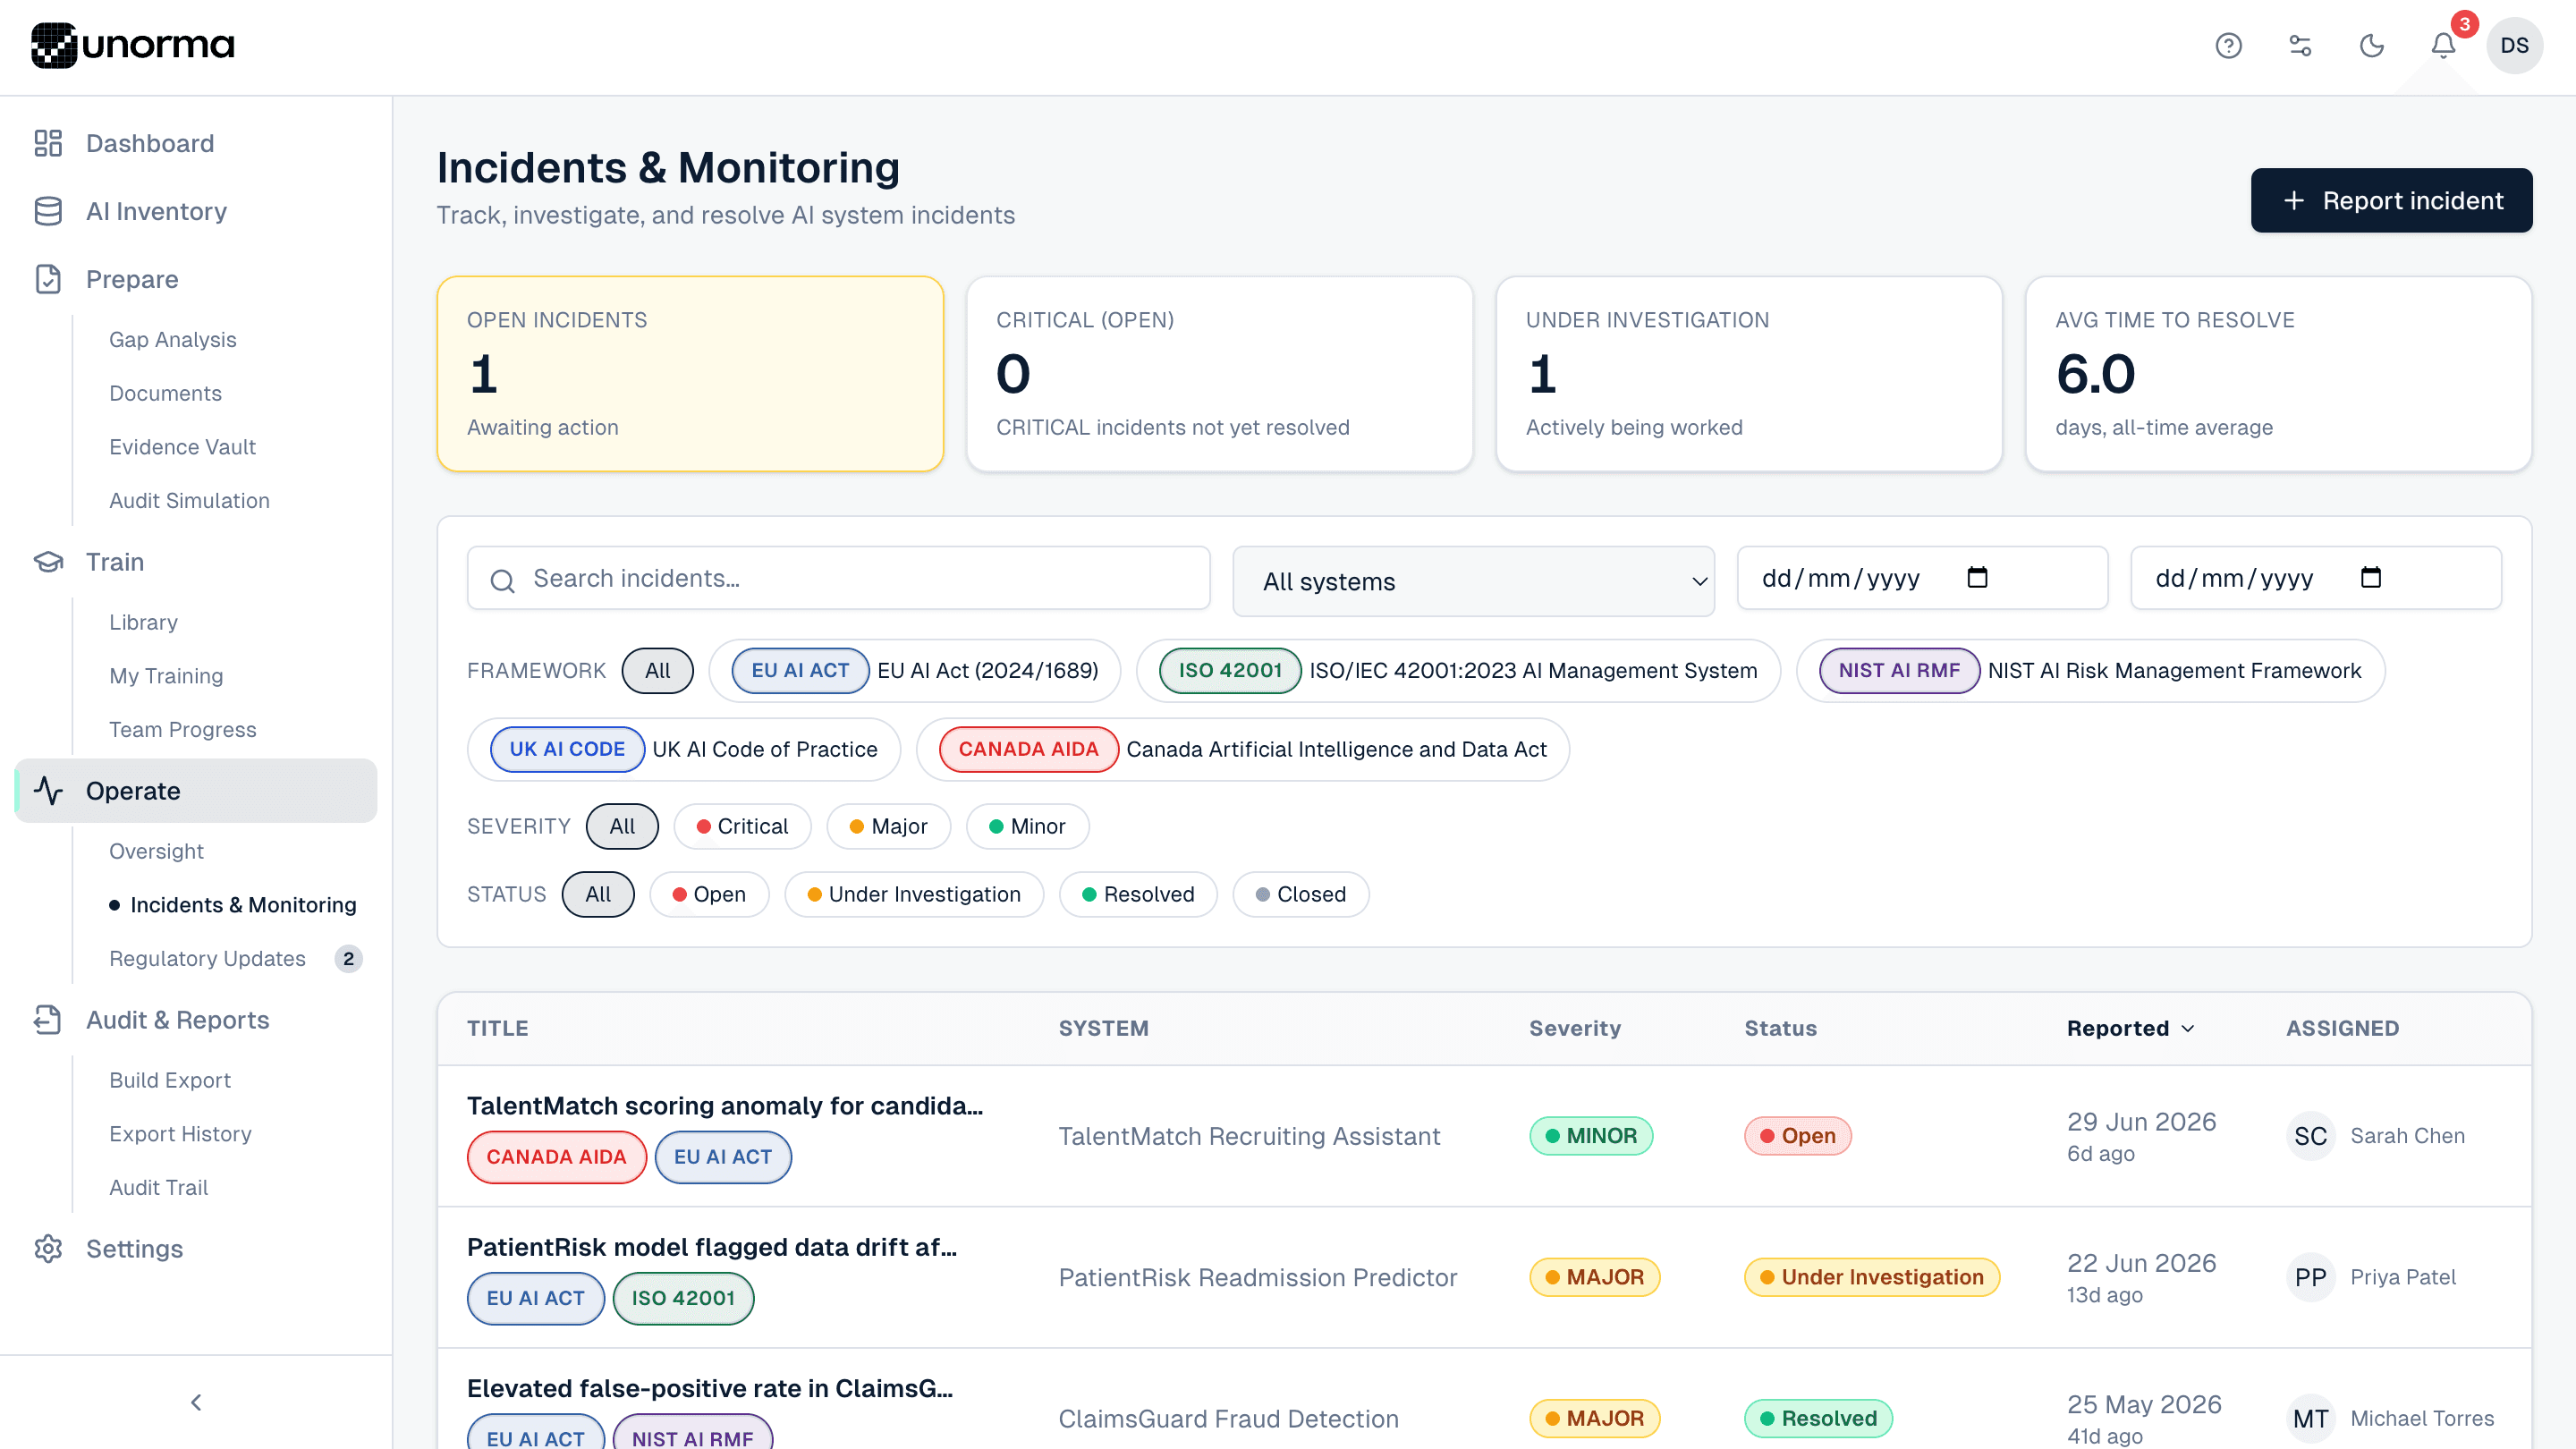
Task: Filter status Closed
Action: point(1300,894)
